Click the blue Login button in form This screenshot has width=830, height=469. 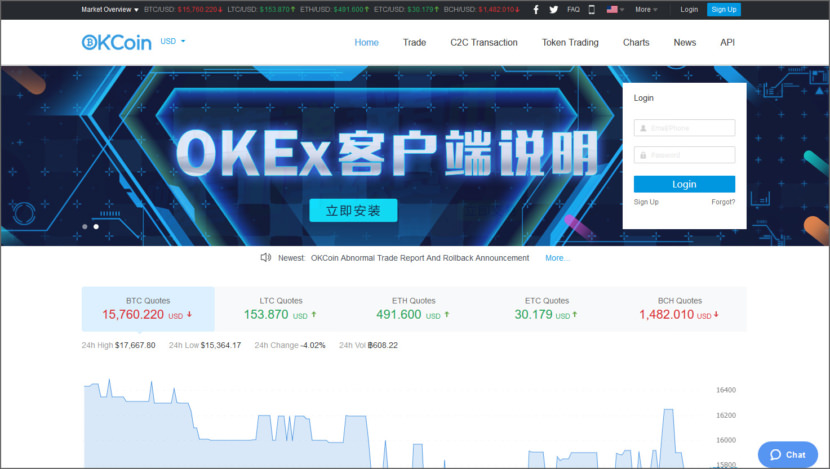pos(684,184)
